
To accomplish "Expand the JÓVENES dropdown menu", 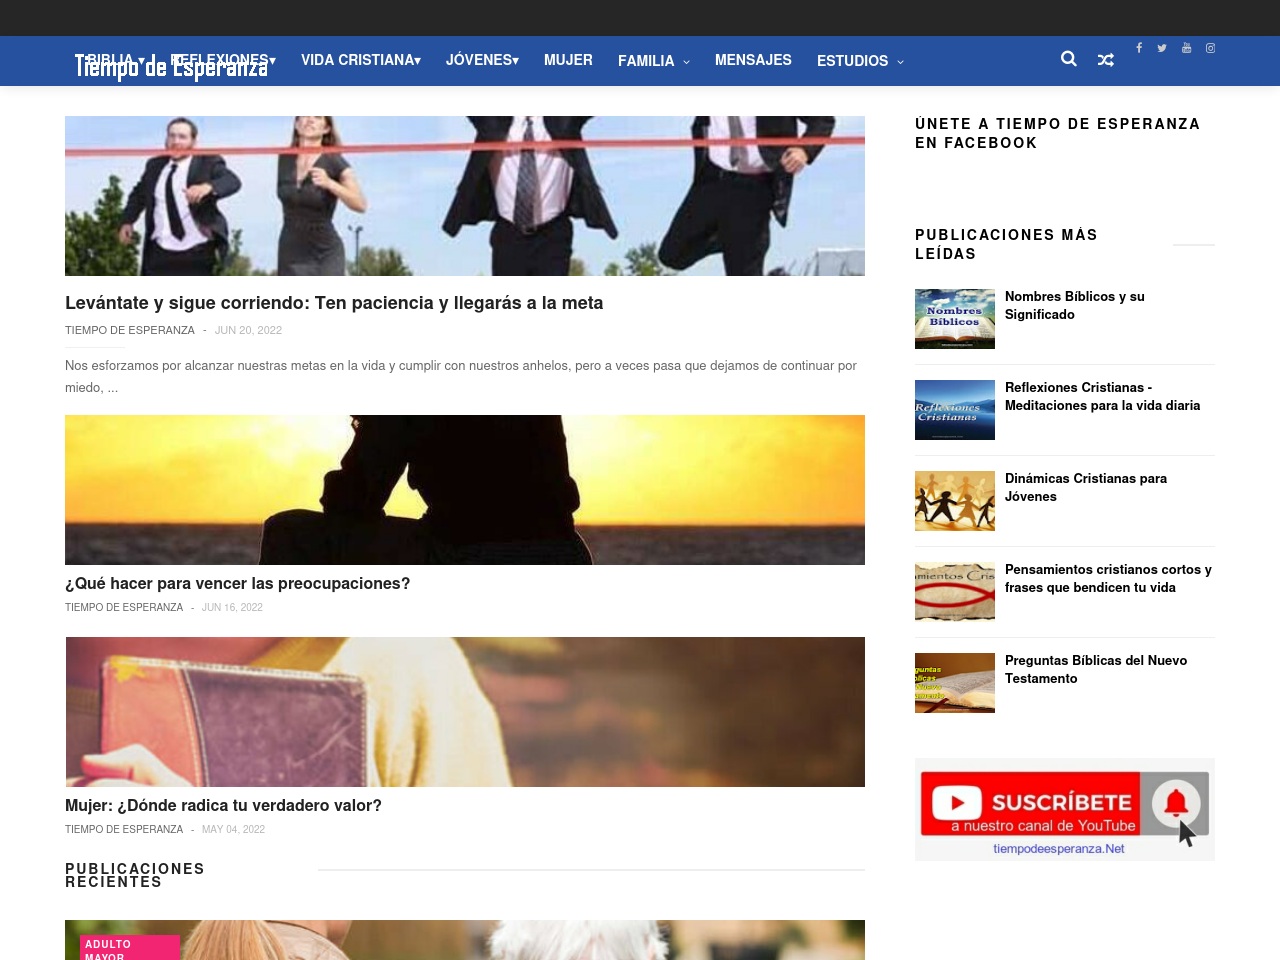I will tap(482, 60).
